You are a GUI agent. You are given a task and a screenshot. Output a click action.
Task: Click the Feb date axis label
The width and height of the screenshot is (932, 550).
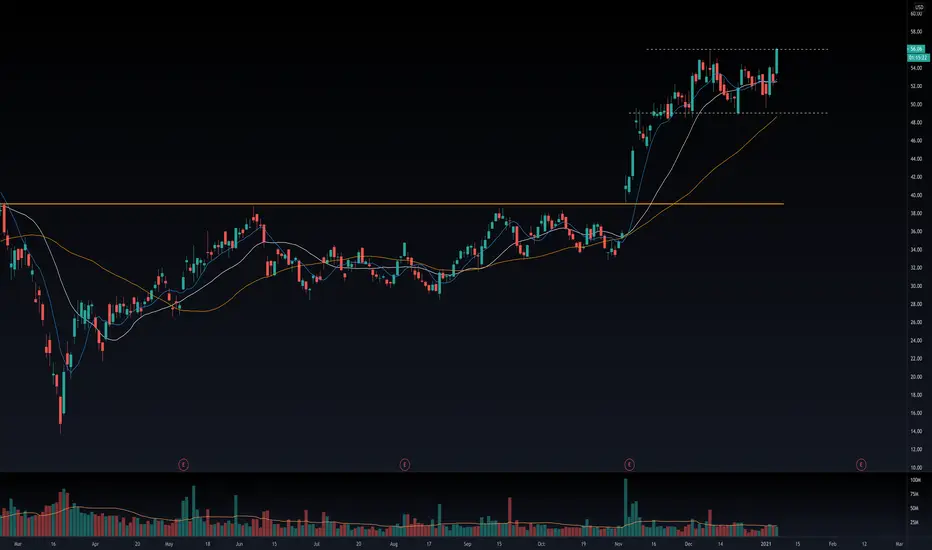[x=832, y=543]
